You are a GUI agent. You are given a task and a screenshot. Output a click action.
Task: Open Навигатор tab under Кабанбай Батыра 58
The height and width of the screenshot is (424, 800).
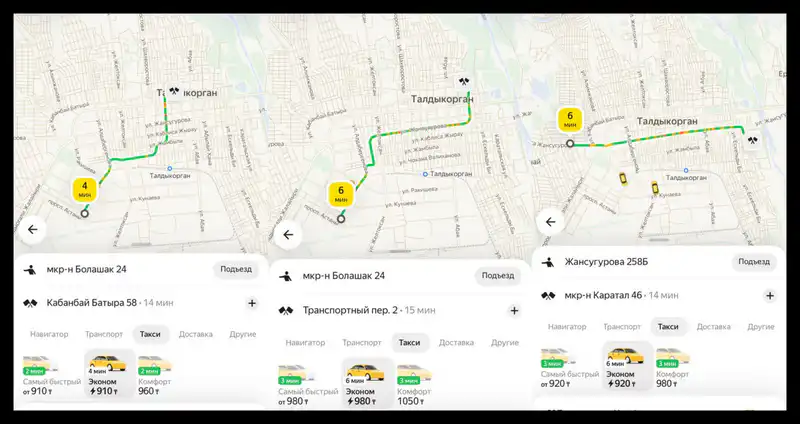tap(49, 335)
